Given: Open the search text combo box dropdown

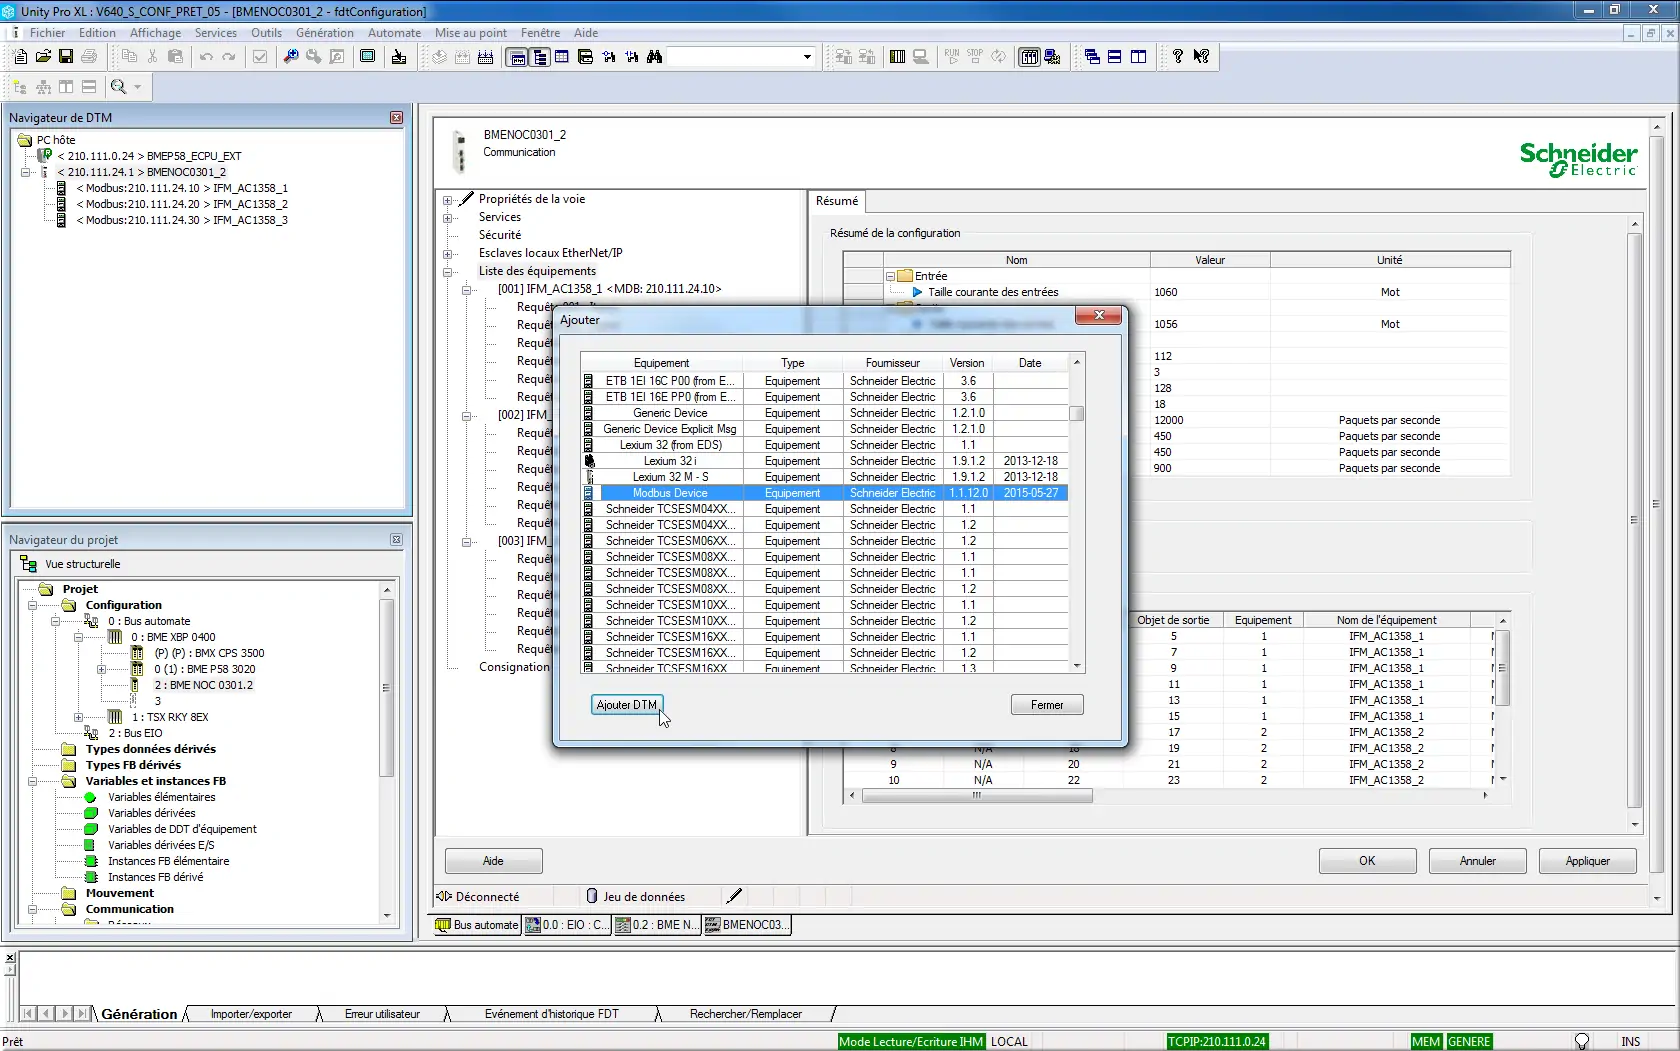Looking at the screenshot, I should pos(807,57).
